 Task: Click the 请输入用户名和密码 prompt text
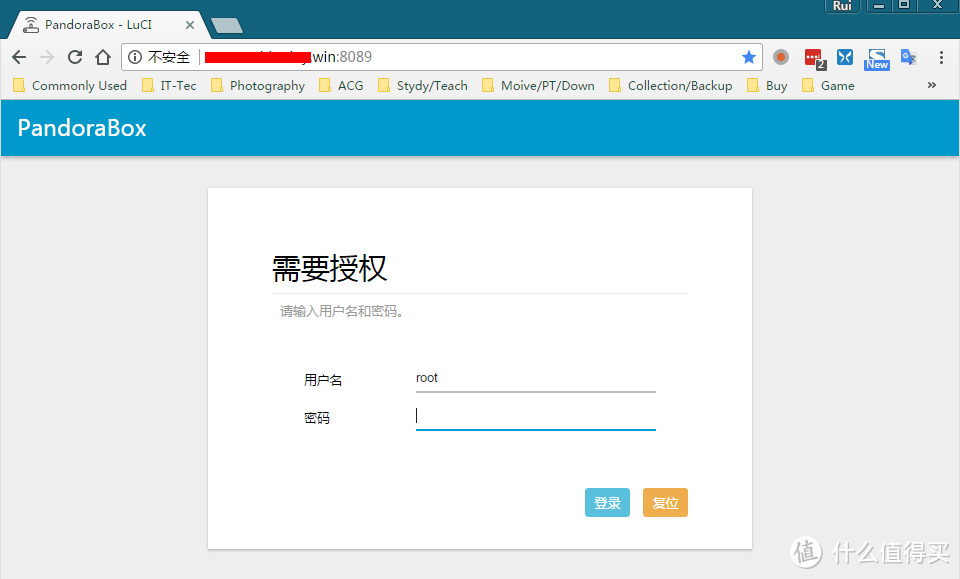tap(341, 312)
